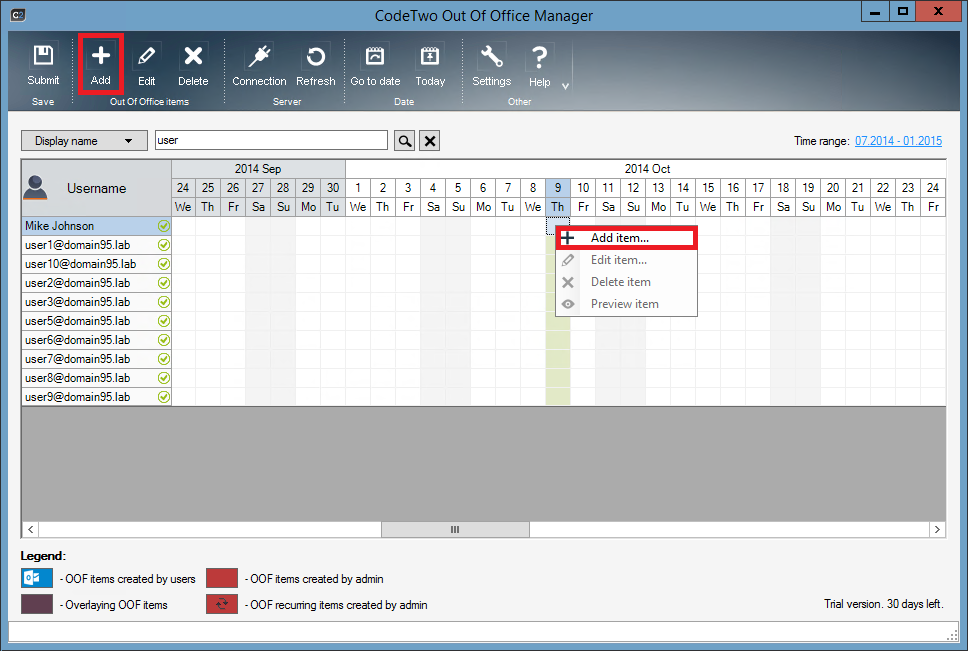Click the Trial version 30 days left text

[x=883, y=604]
